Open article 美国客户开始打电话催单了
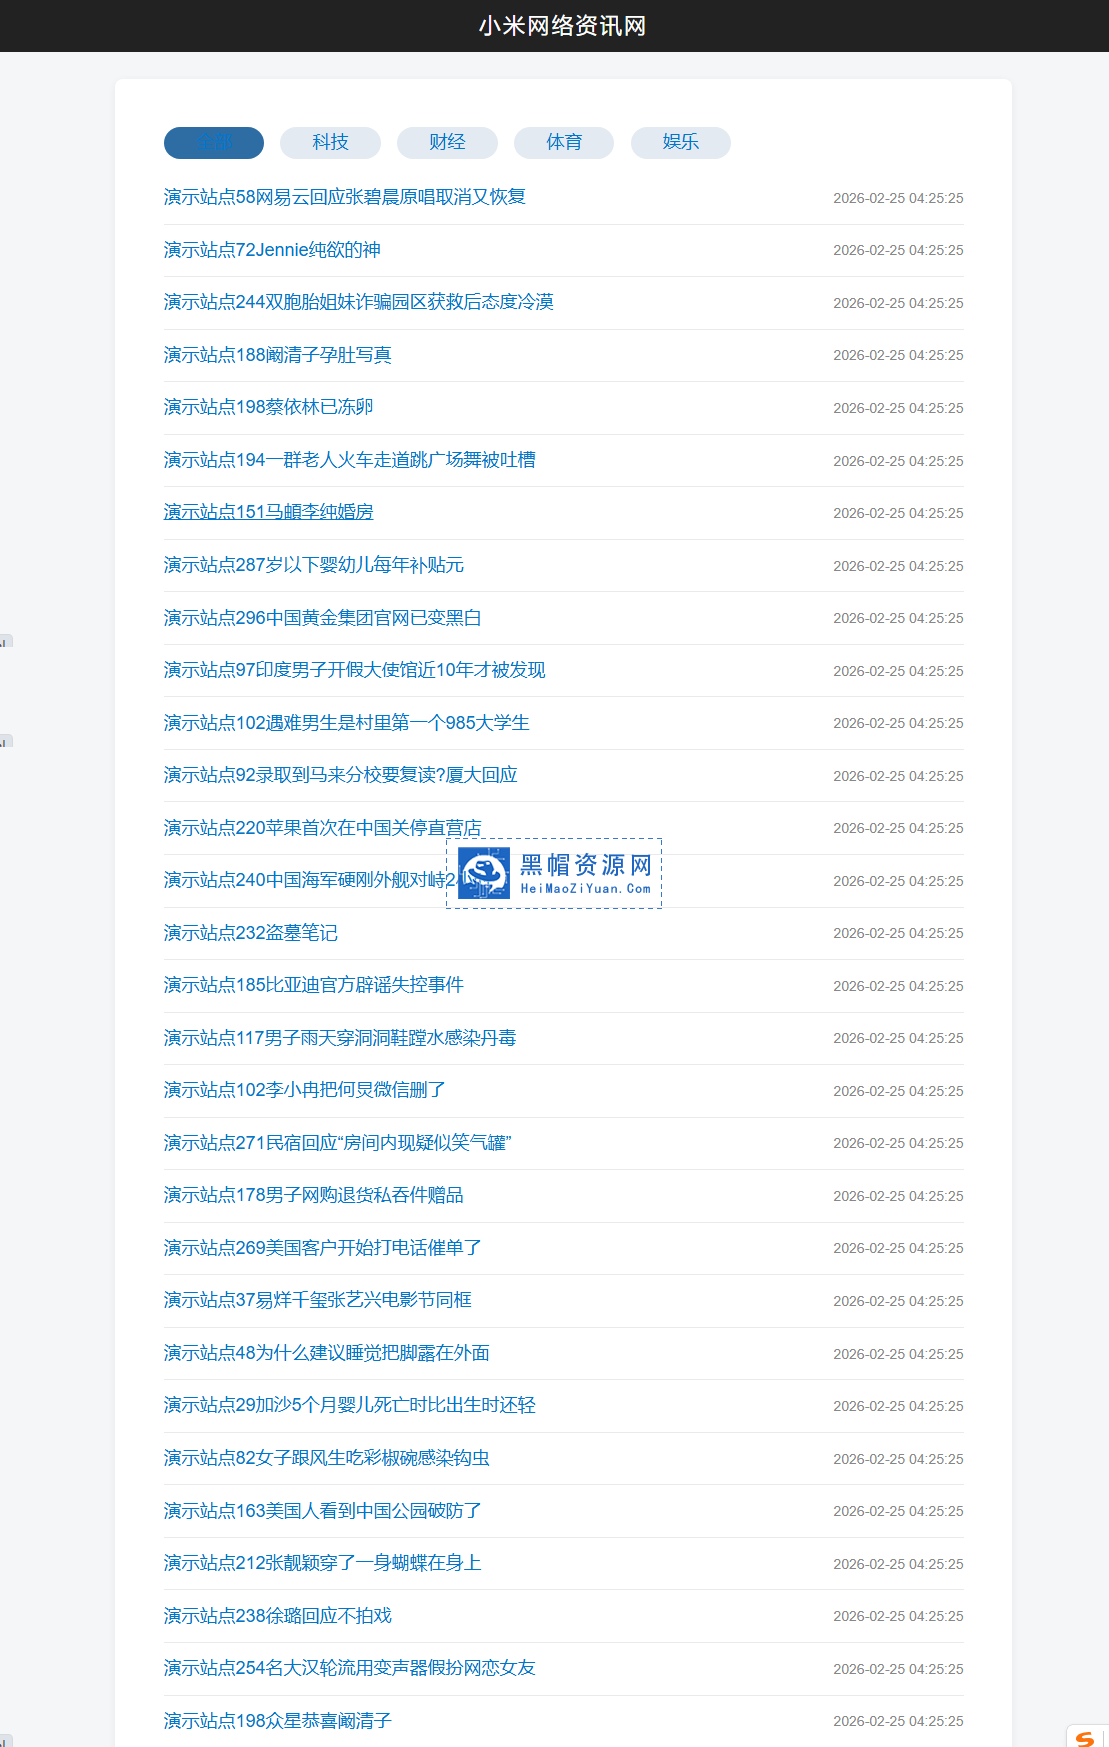Image resolution: width=1109 pixels, height=1747 pixels. 323,1248
